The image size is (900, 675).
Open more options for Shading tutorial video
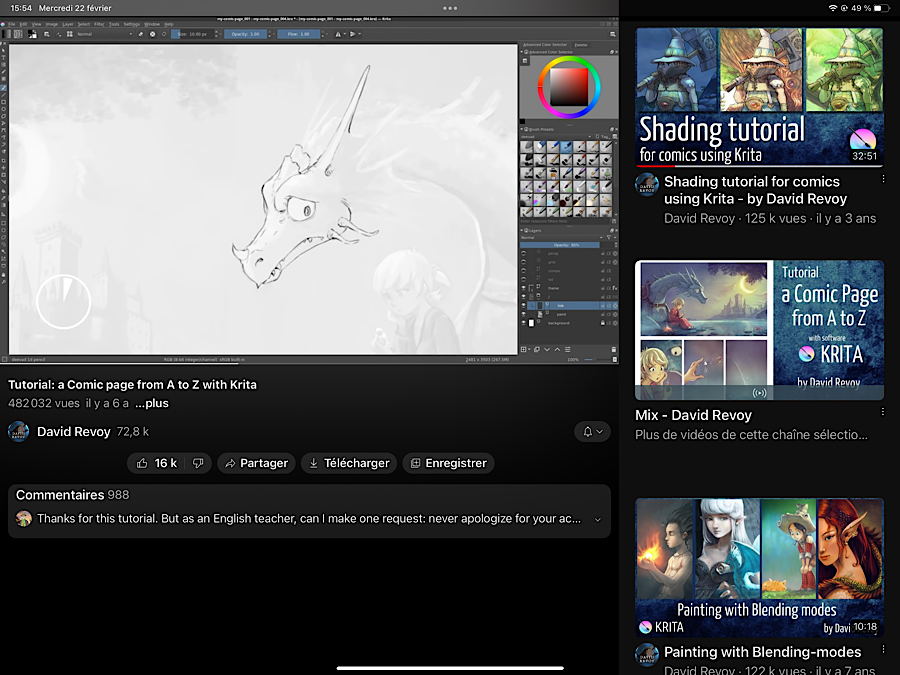[x=883, y=179]
